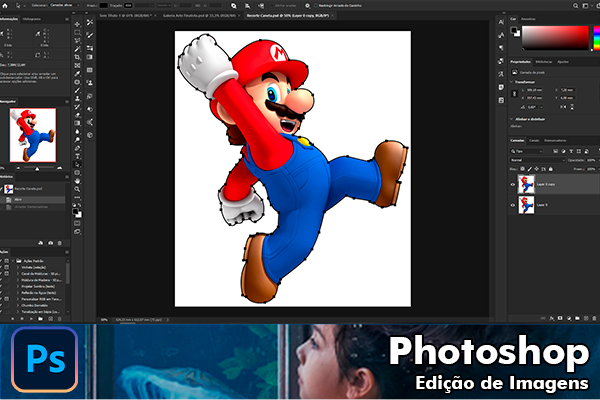Viewport: 600px width, 400px height.
Task: Toggle Restringir arrasto do caminho checkbox
Action: click(316, 6)
